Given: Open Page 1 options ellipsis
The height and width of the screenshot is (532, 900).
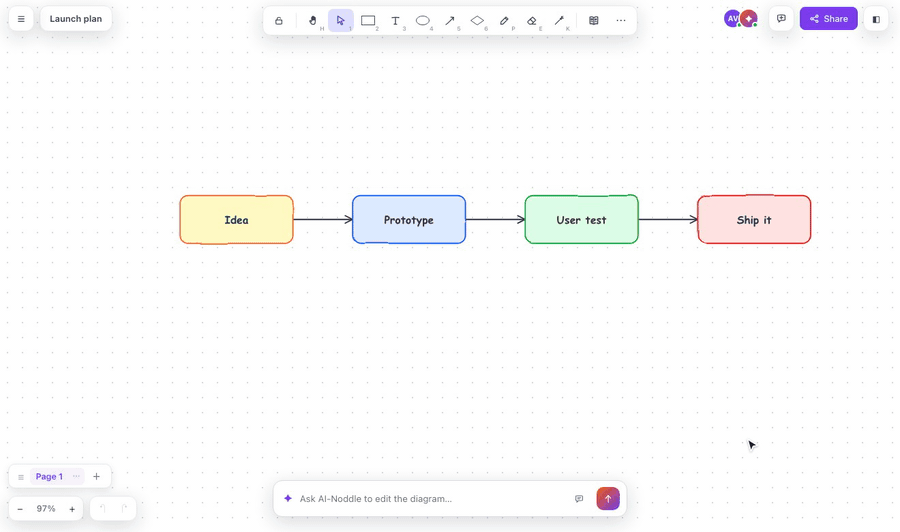Looking at the screenshot, I should click(76, 476).
